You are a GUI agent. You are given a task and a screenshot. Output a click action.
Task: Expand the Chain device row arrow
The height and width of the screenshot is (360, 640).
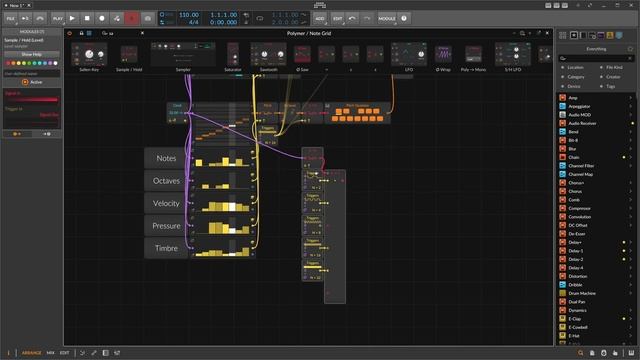coord(630,157)
